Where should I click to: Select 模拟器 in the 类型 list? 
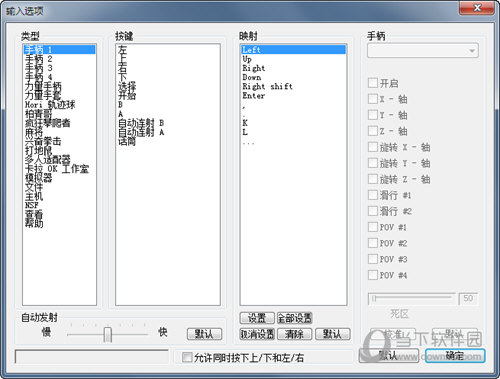click(x=59, y=178)
